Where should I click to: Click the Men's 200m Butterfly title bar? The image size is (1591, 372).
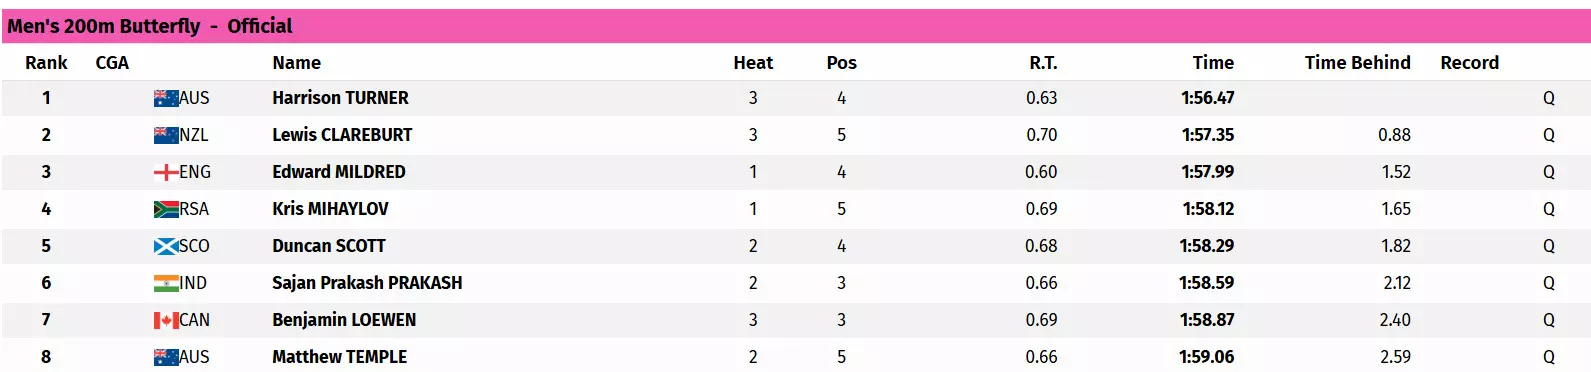click(x=796, y=26)
